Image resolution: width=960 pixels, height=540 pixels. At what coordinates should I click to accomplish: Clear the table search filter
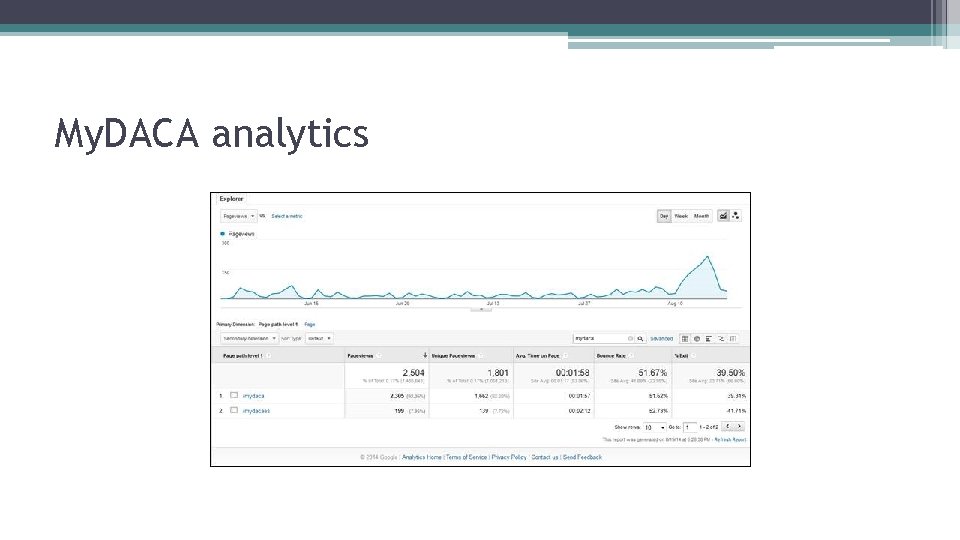tap(630, 339)
